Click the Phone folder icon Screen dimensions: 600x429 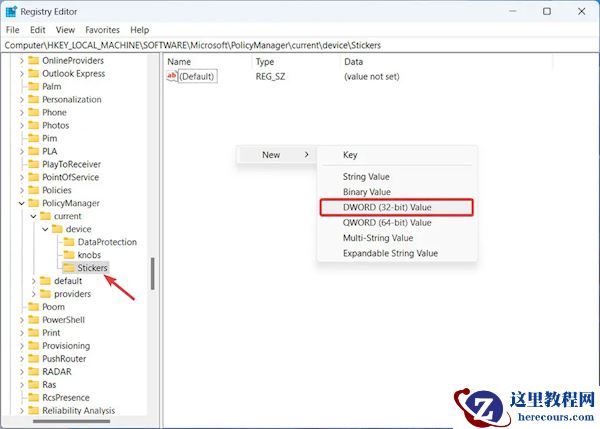(34, 113)
